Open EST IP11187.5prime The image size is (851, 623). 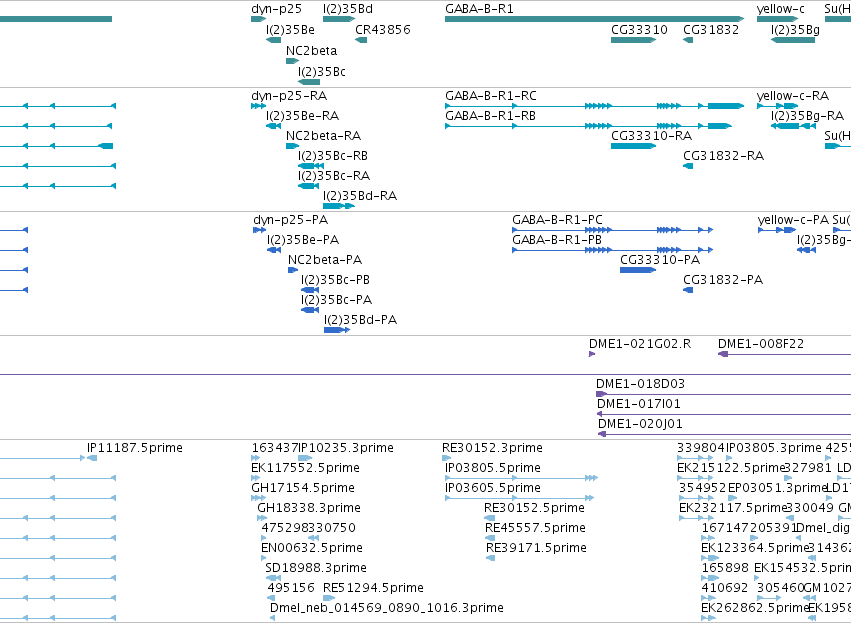tap(135, 448)
